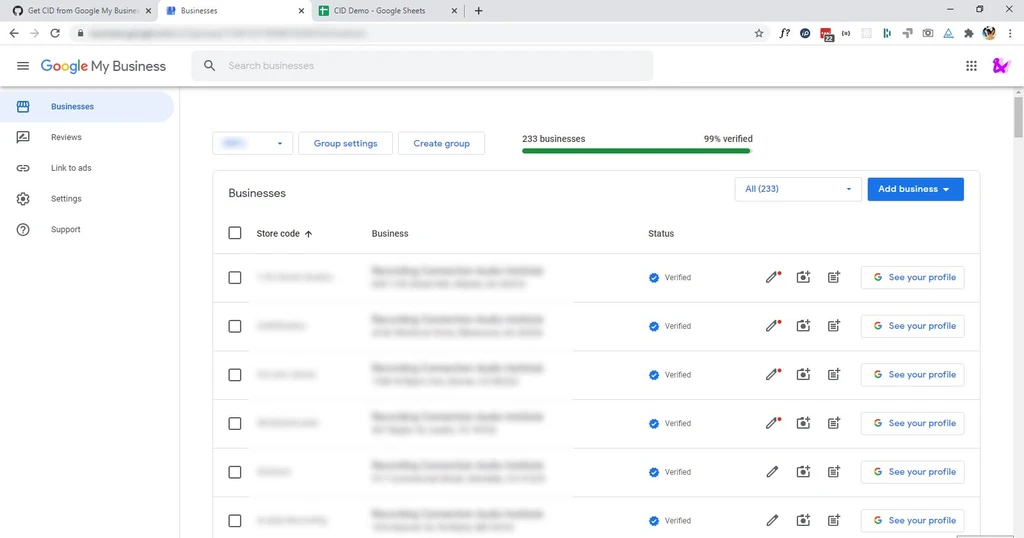Open the main hamburger menu
This screenshot has height=538, width=1024.
23,66
